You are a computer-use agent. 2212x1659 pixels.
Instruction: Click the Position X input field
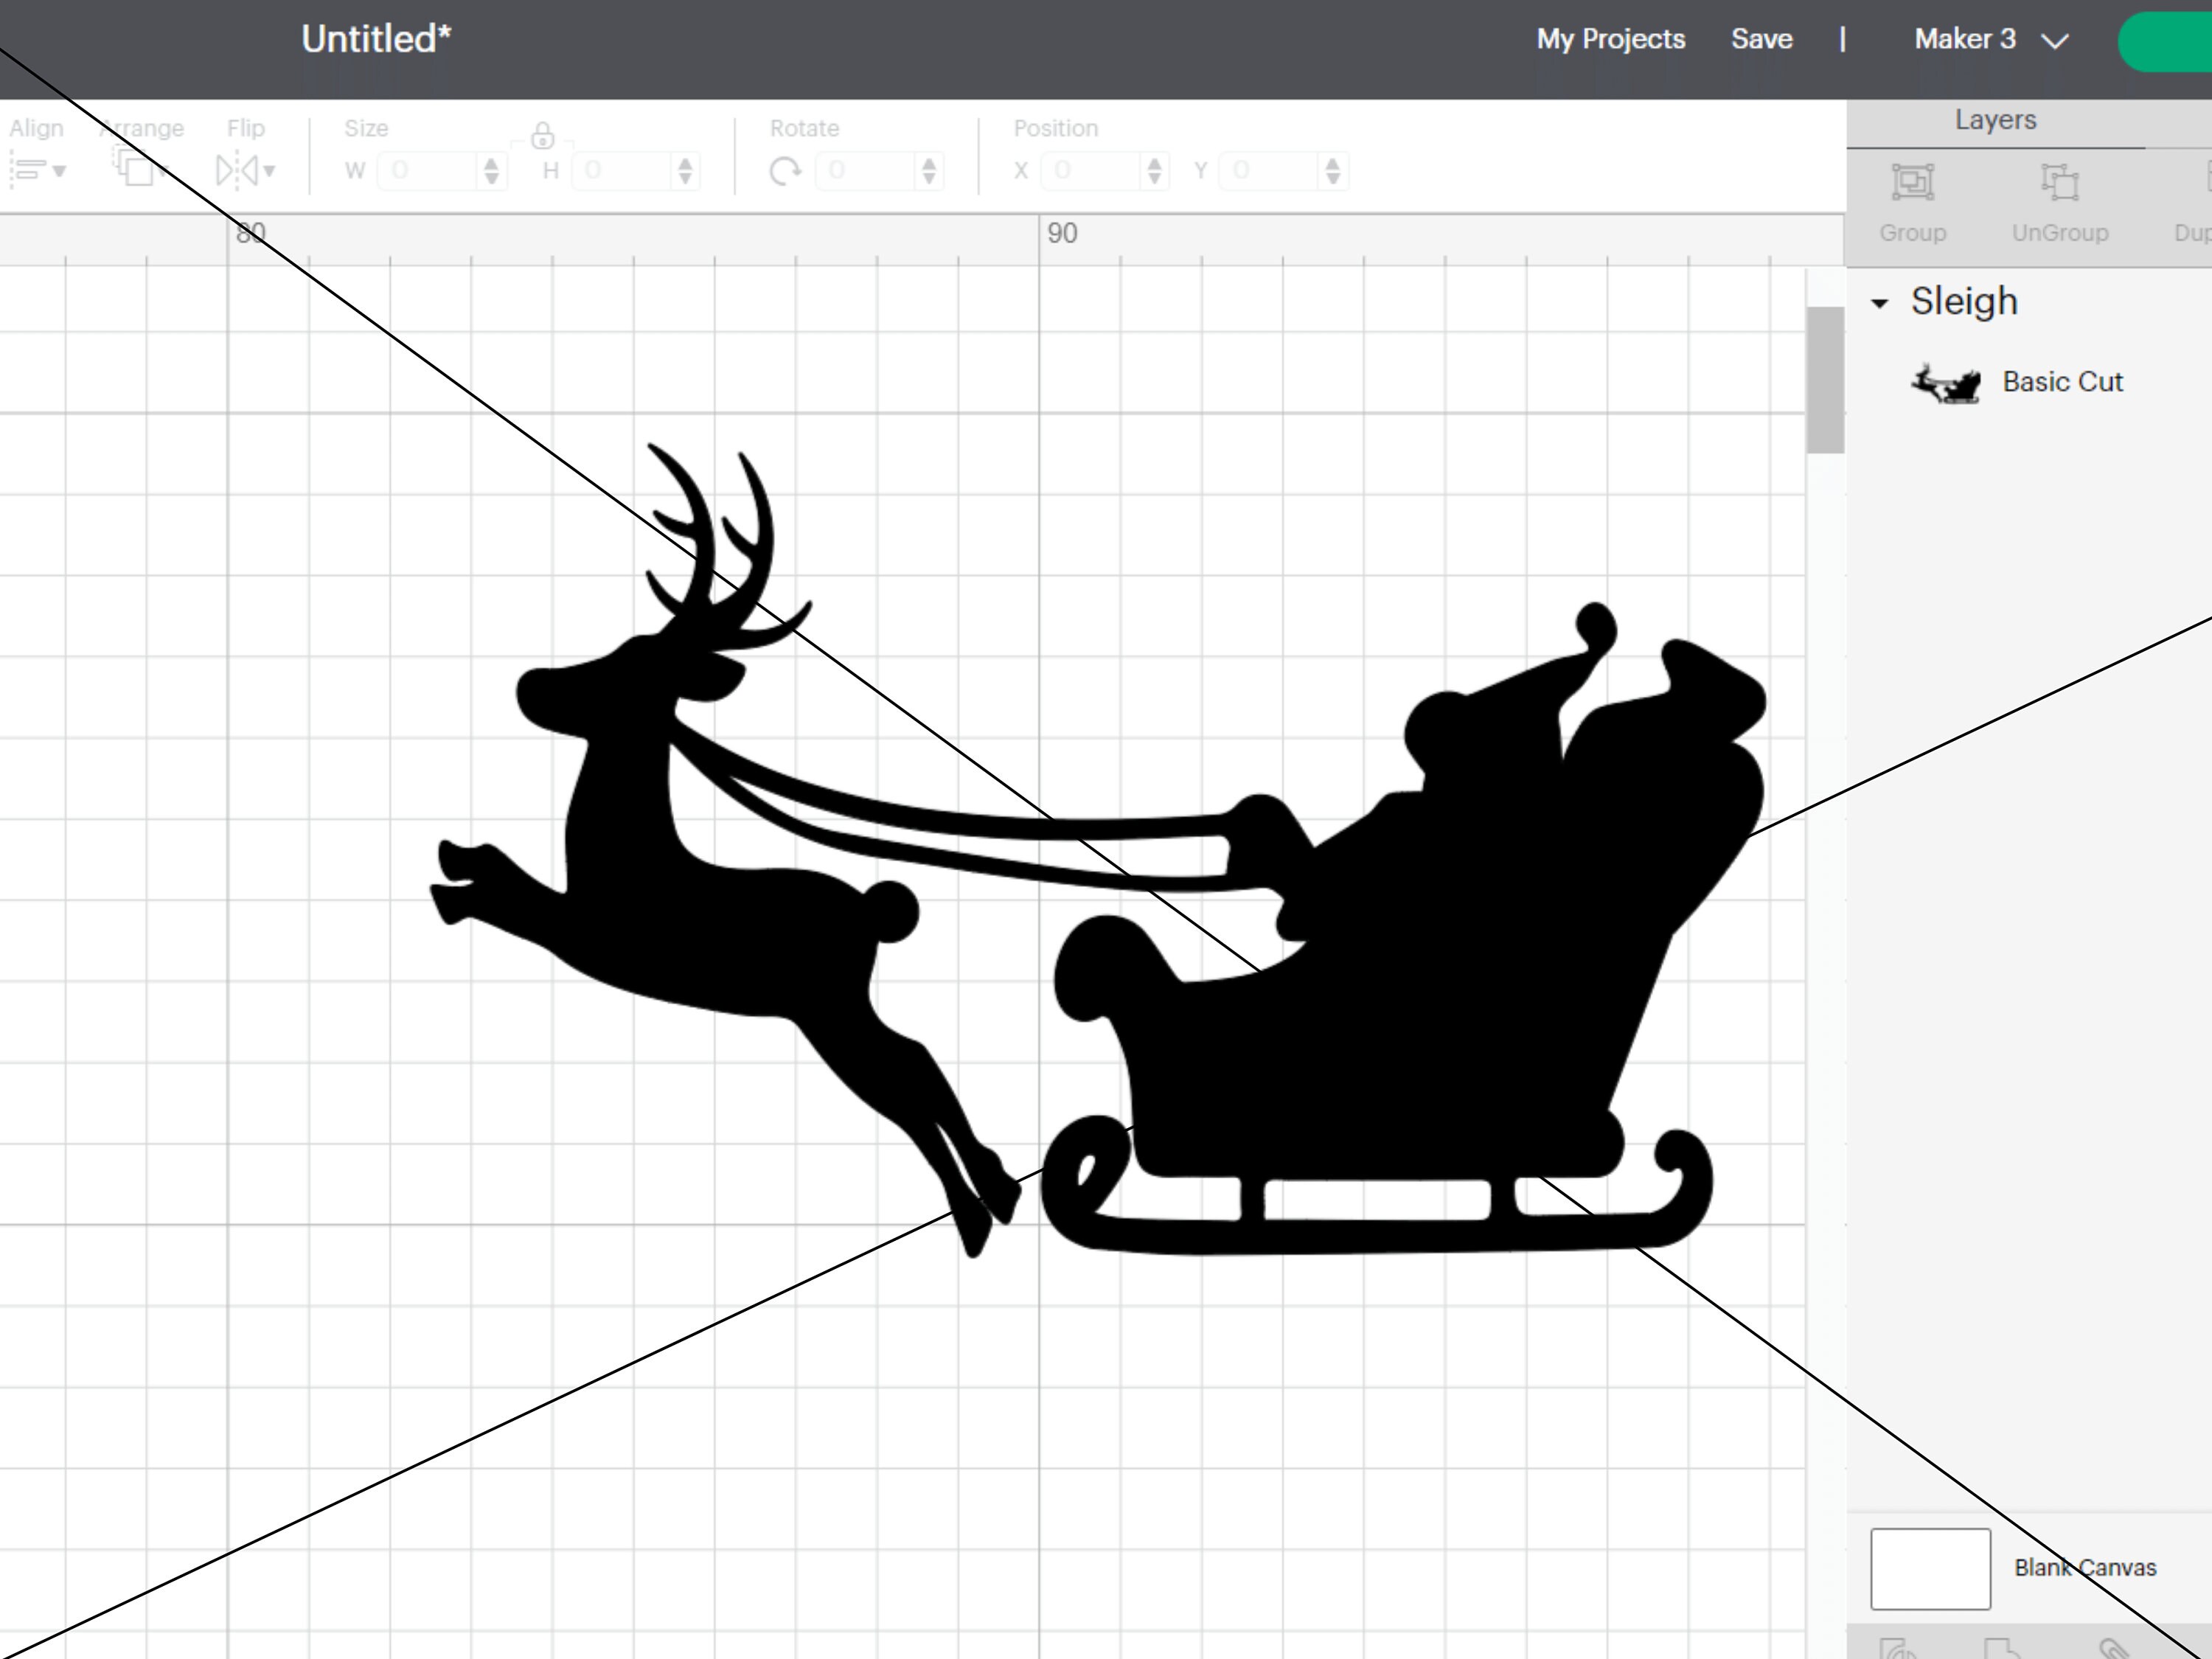(x=1091, y=171)
